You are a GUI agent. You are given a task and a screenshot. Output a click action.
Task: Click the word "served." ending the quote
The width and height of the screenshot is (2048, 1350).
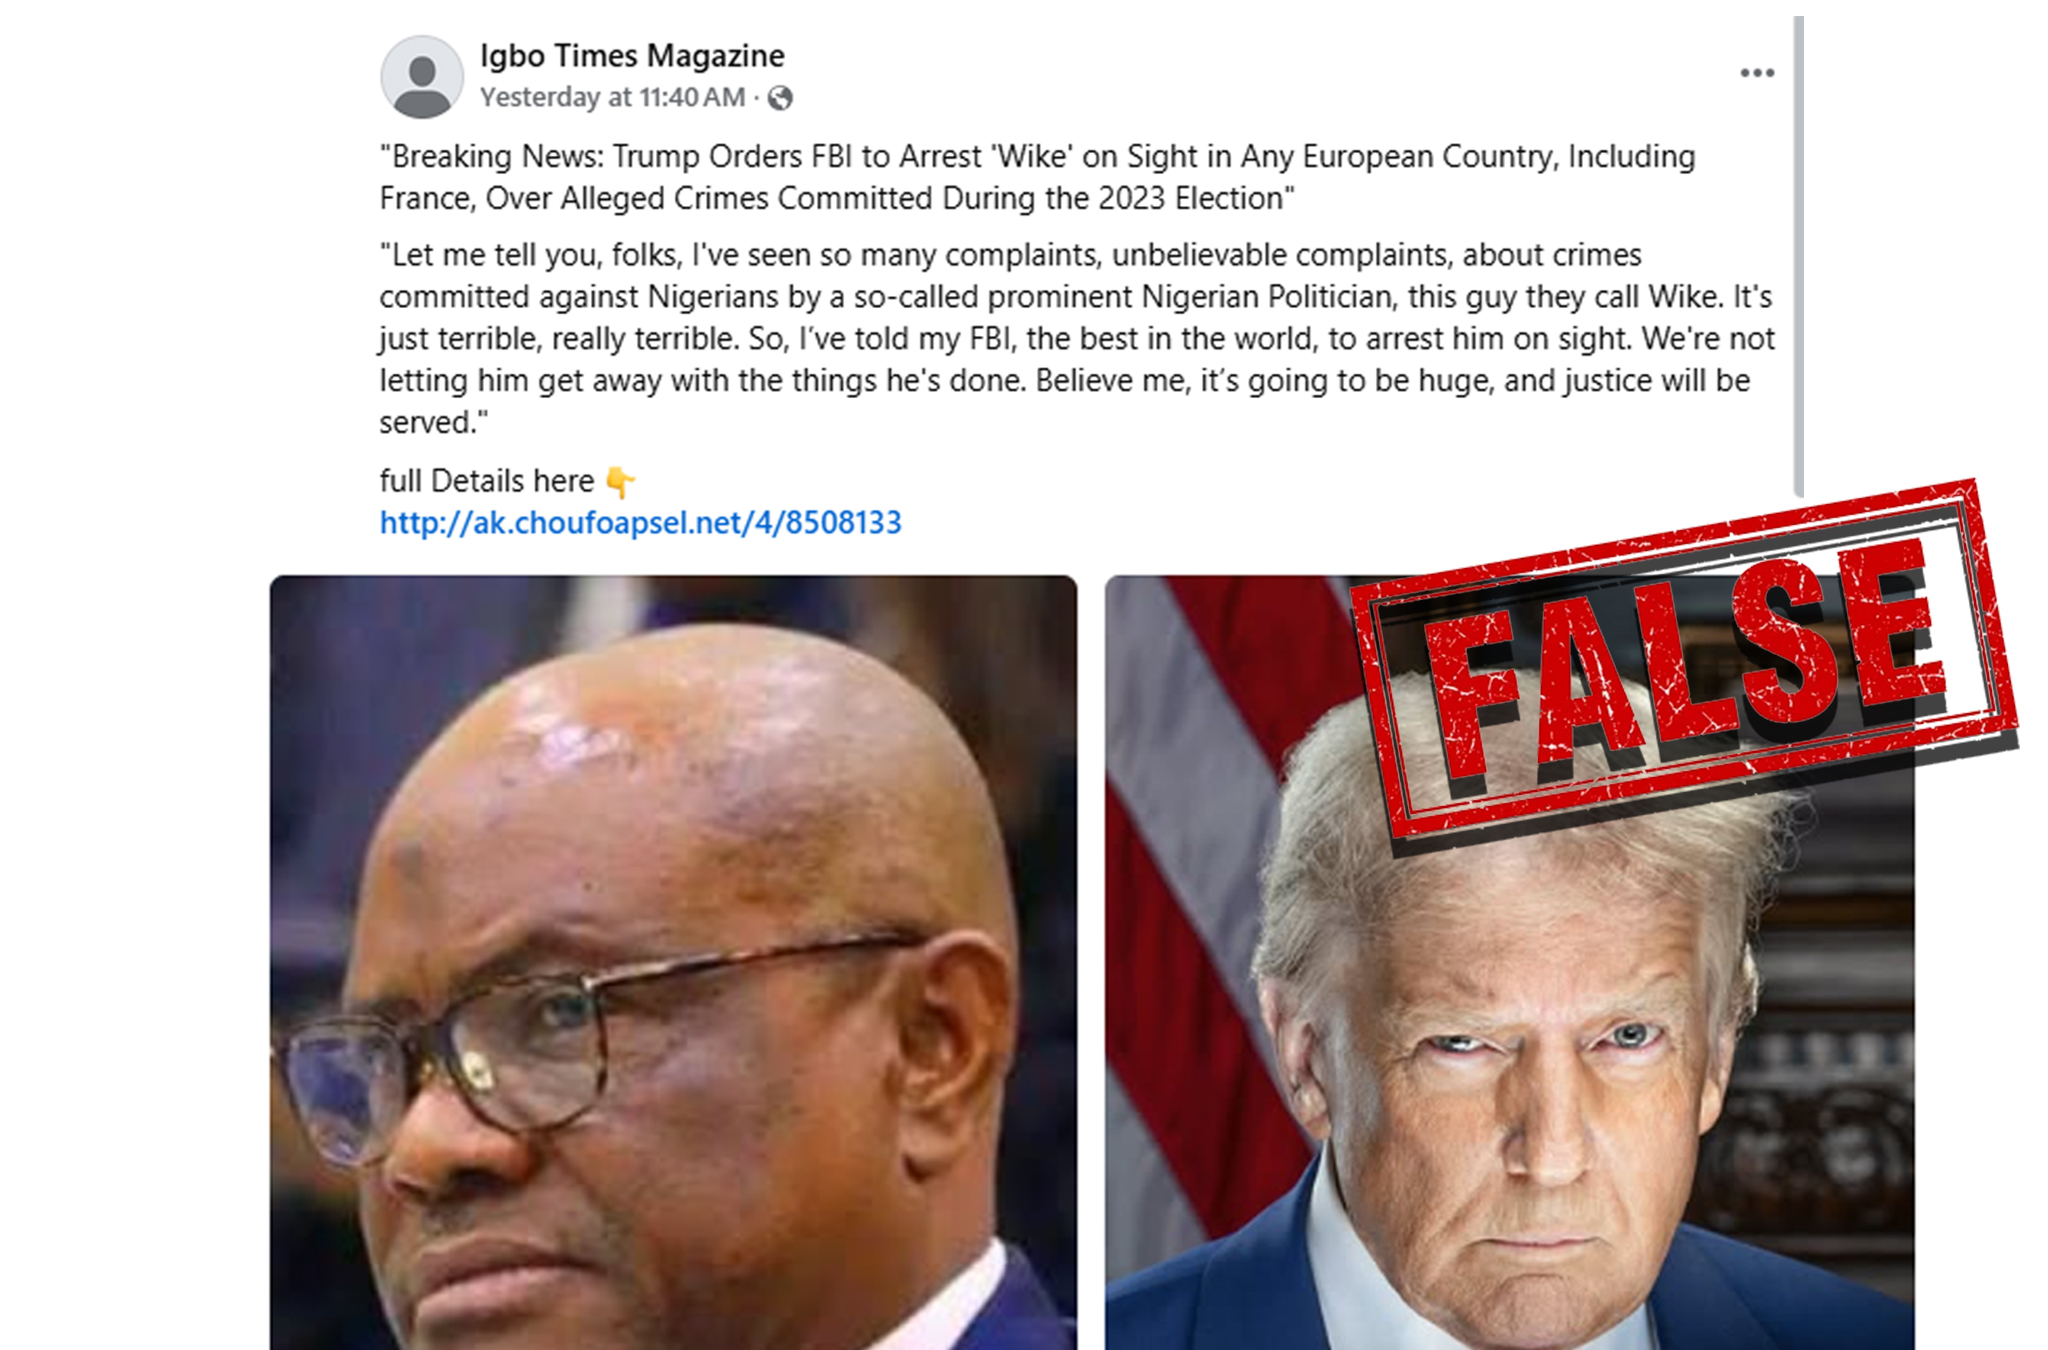[434, 423]
